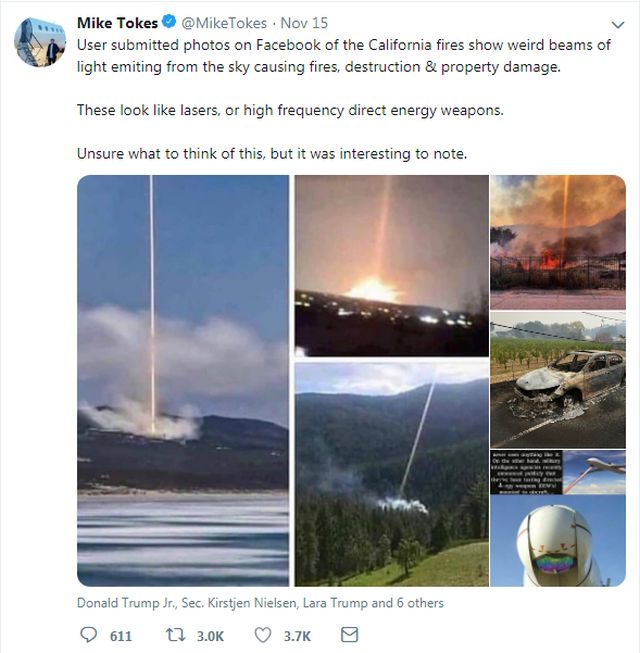This screenshot has height=653, width=640.
Task: Open the night explosion glow photo
Action: click(x=391, y=265)
